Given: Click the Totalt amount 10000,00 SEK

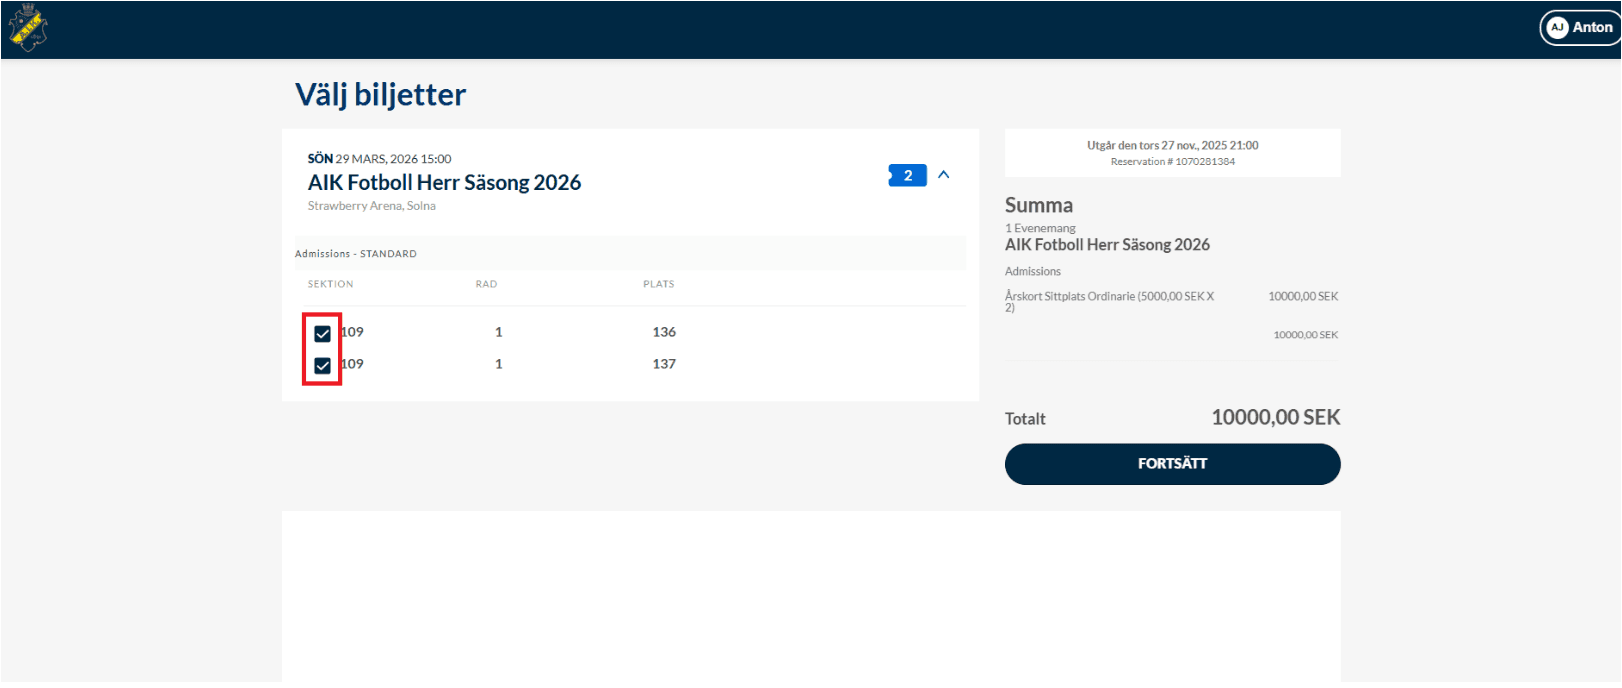Looking at the screenshot, I should 1275,418.
